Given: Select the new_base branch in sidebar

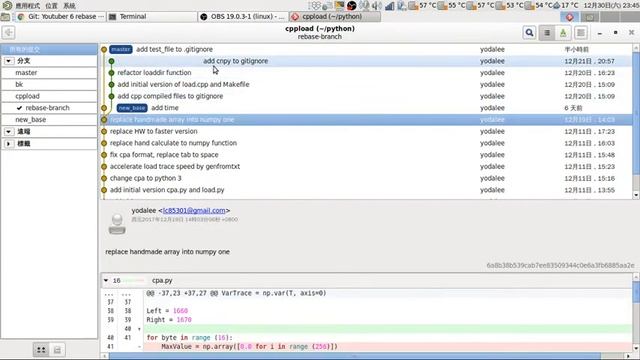Looking at the screenshot, I should (x=49, y=120).
